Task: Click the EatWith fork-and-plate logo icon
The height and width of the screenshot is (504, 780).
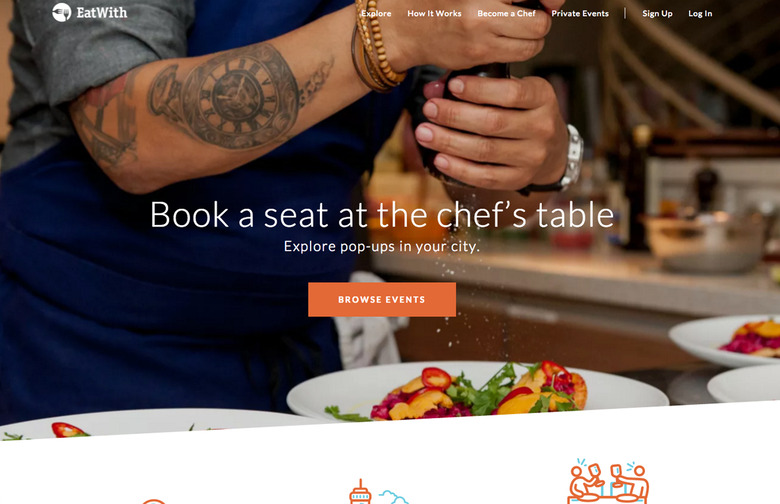Action: [x=62, y=12]
